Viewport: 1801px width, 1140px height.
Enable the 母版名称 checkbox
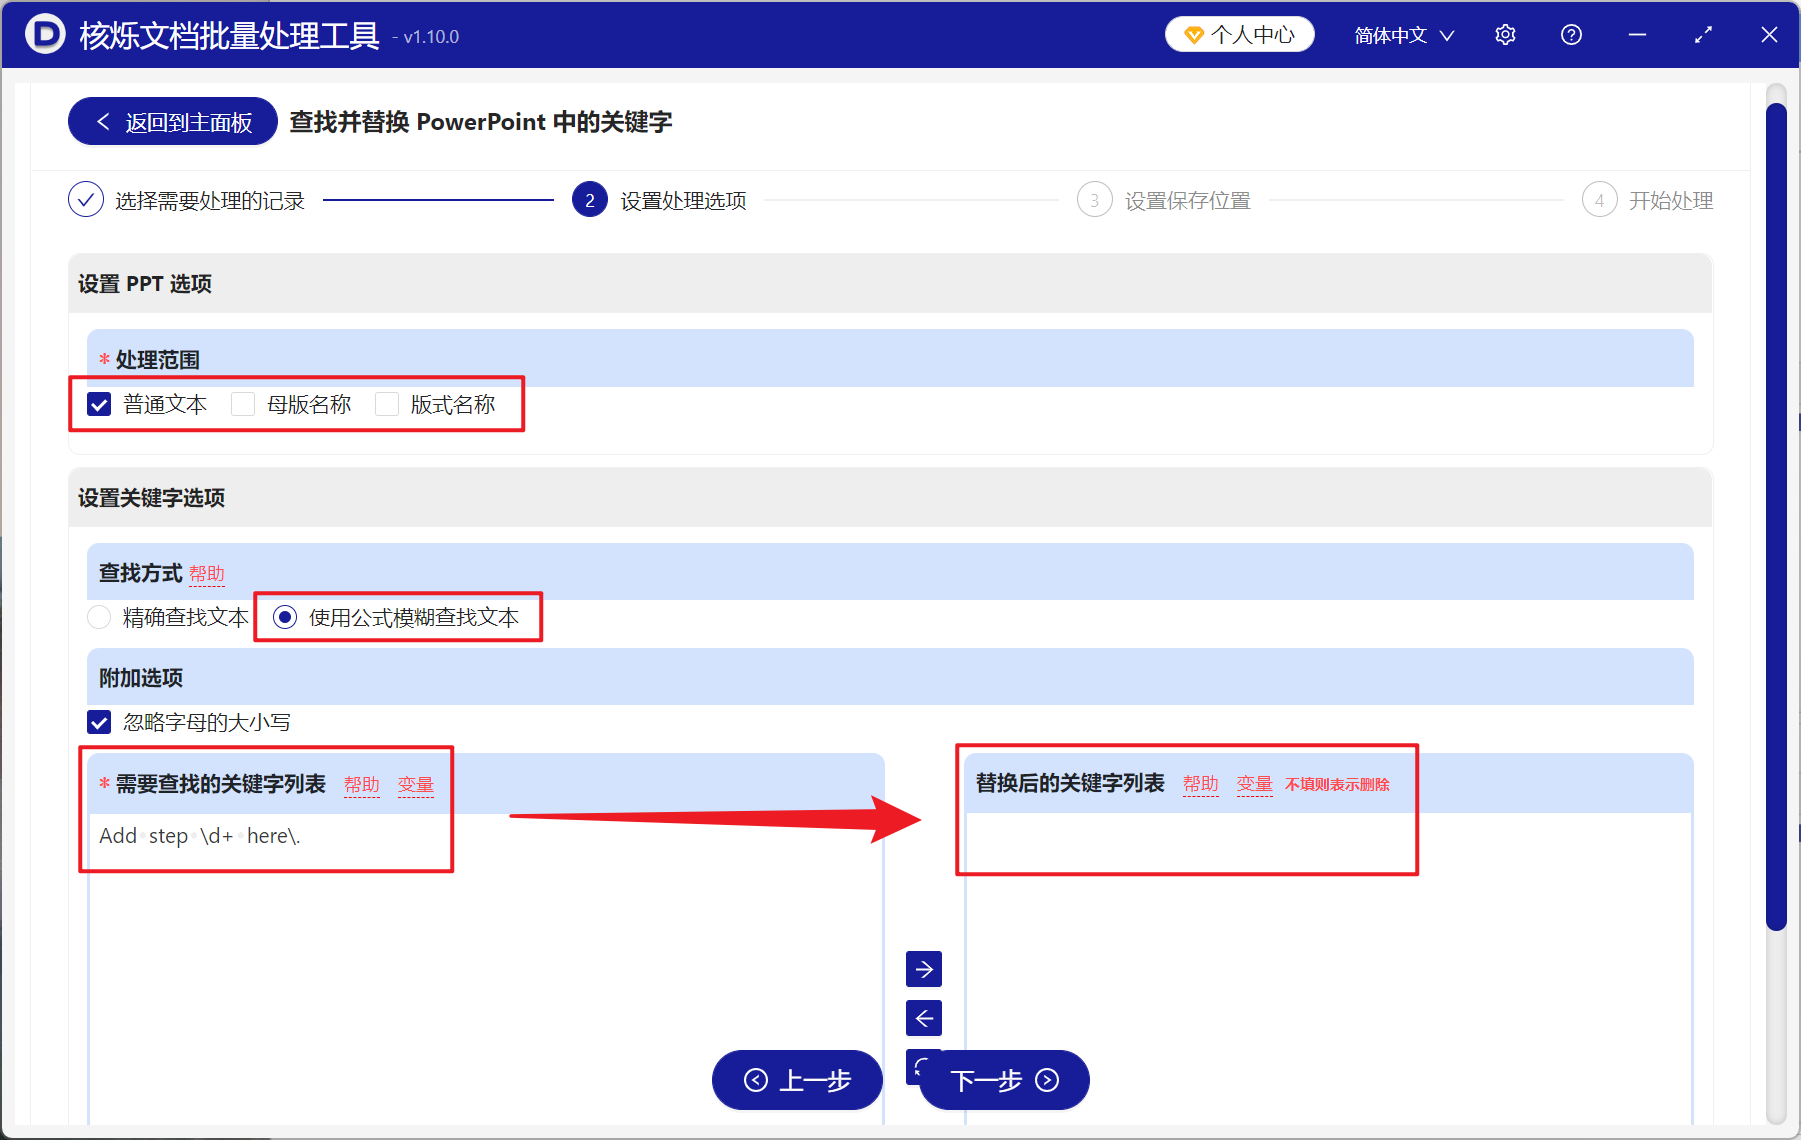pos(243,403)
